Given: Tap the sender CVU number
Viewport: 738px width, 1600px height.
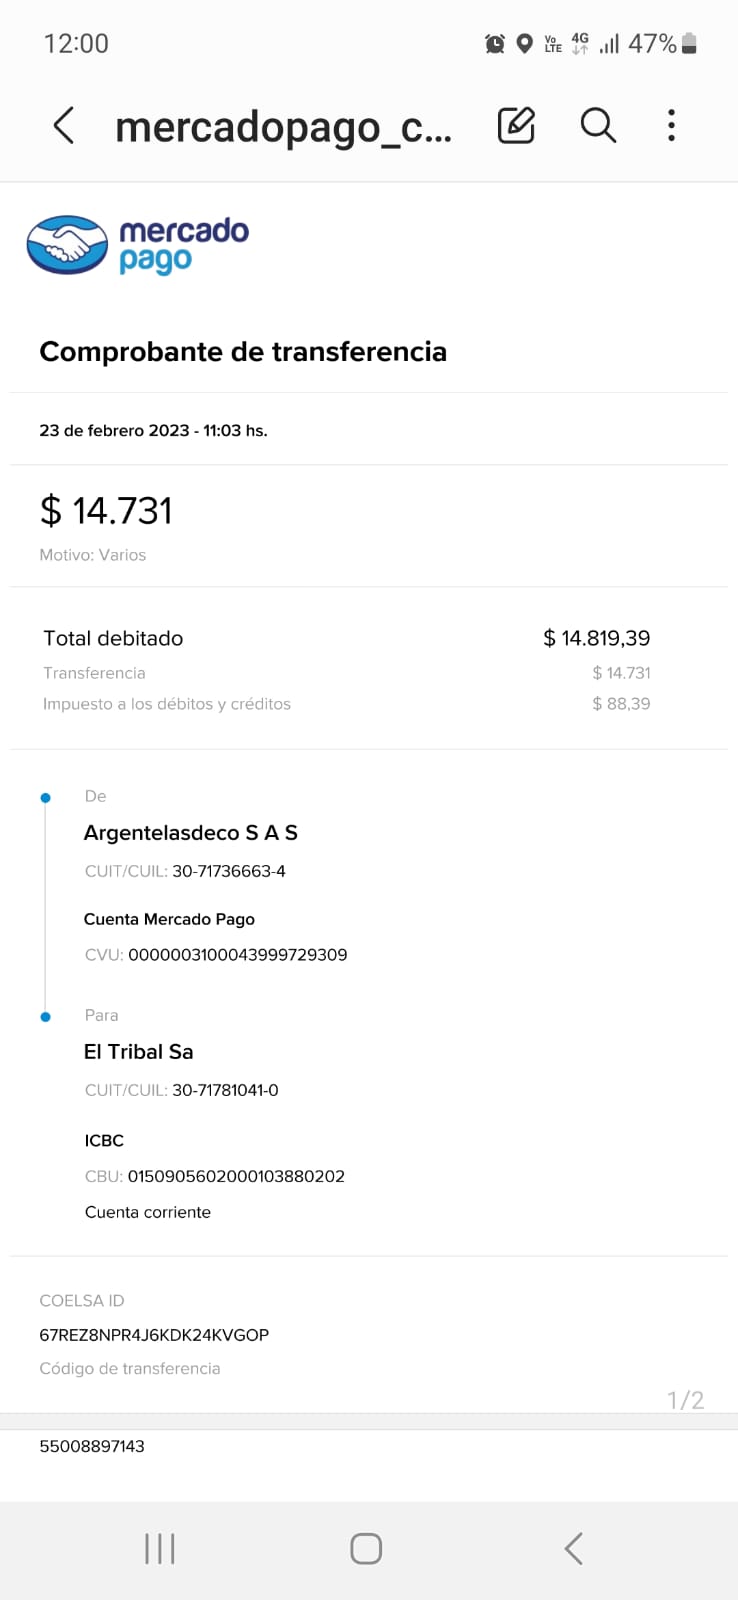Looking at the screenshot, I should (237, 955).
